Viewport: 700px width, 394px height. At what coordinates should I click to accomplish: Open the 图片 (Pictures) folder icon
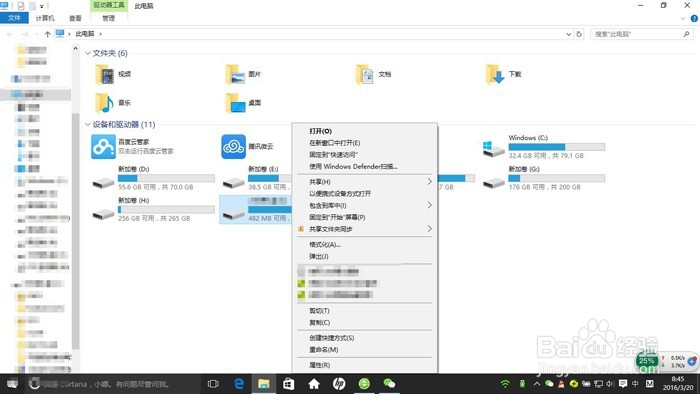click(235, 75)
